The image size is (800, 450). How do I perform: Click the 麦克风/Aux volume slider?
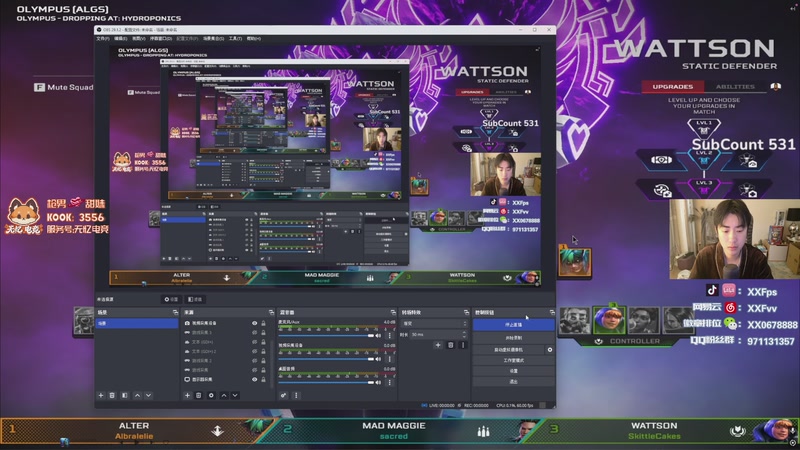[326, 336]
